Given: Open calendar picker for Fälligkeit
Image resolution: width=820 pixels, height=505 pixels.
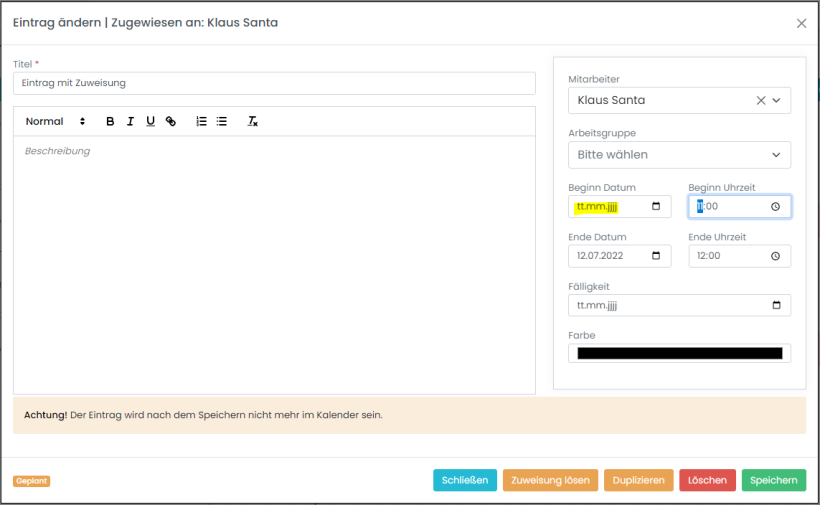Looking at the screenshot, I should tap(776, 305).
